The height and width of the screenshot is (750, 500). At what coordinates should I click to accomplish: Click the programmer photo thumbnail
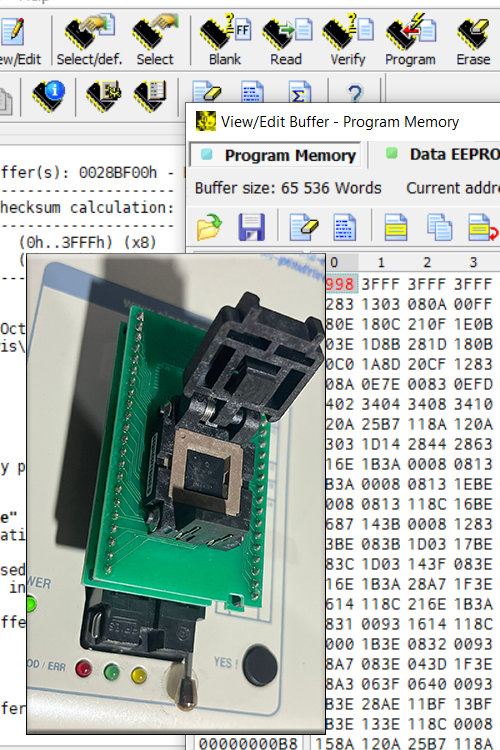click(176, 494)
